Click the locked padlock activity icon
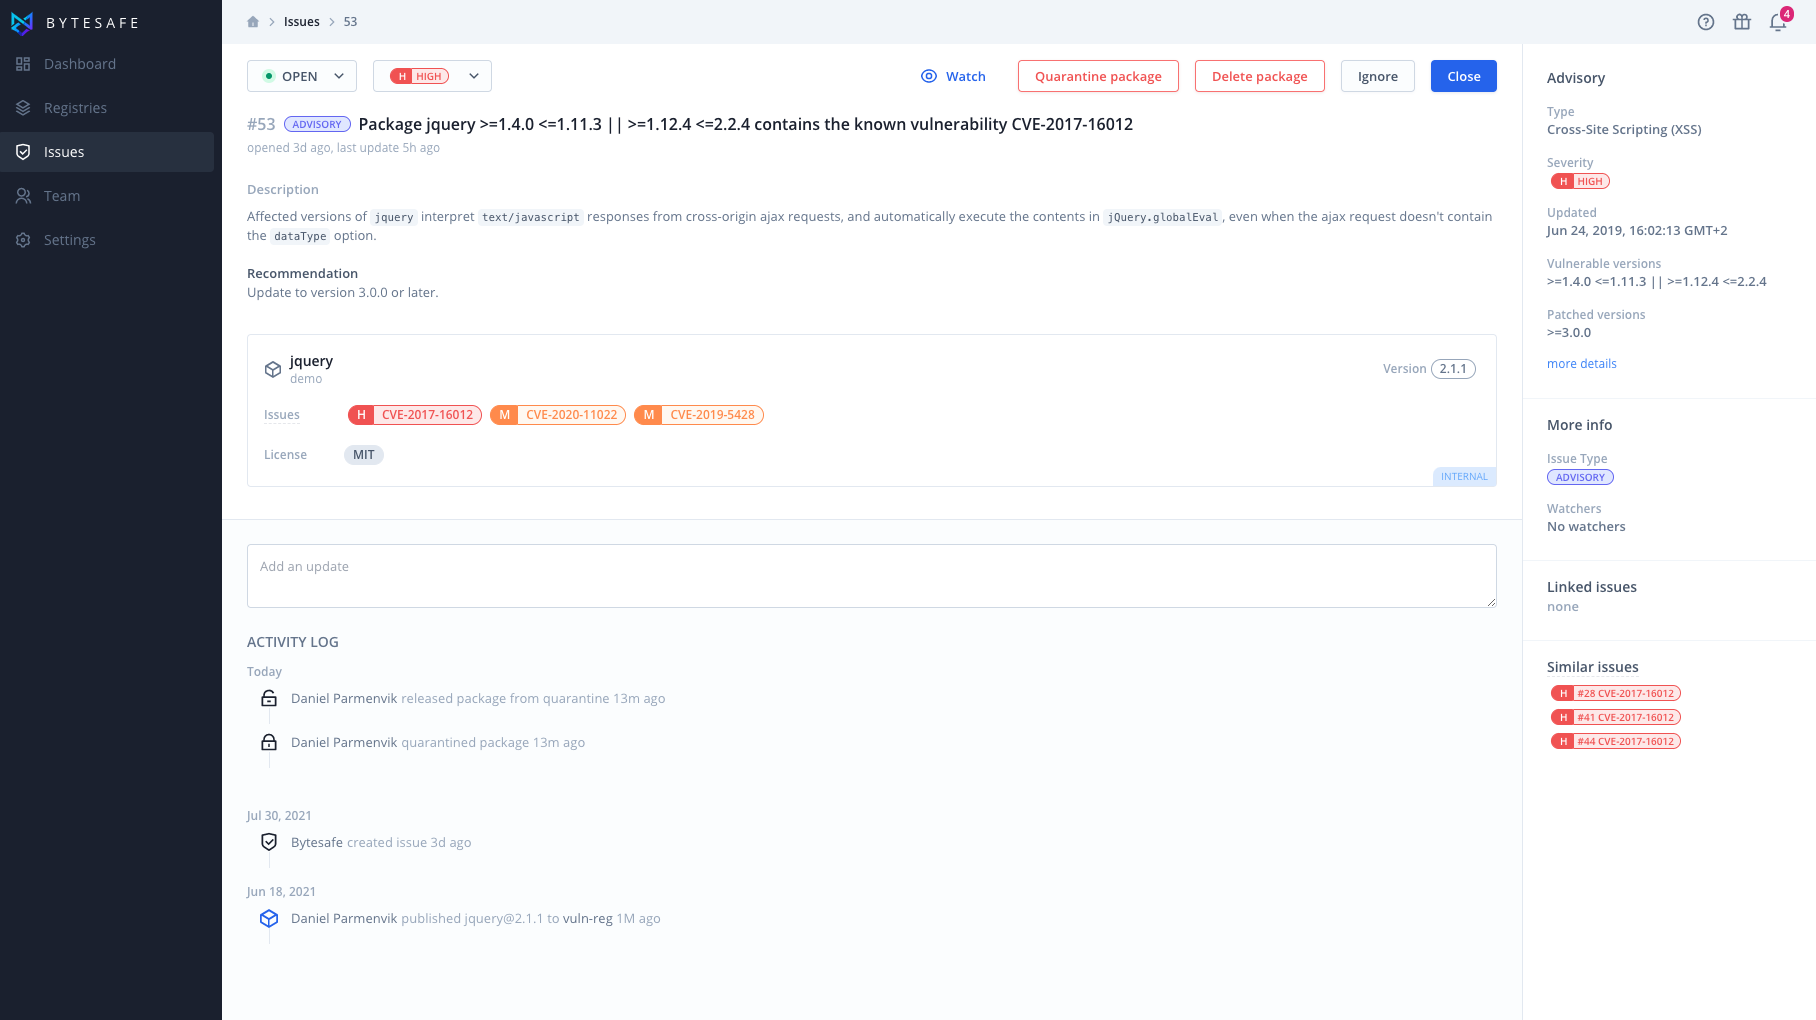 coord(269,742)
